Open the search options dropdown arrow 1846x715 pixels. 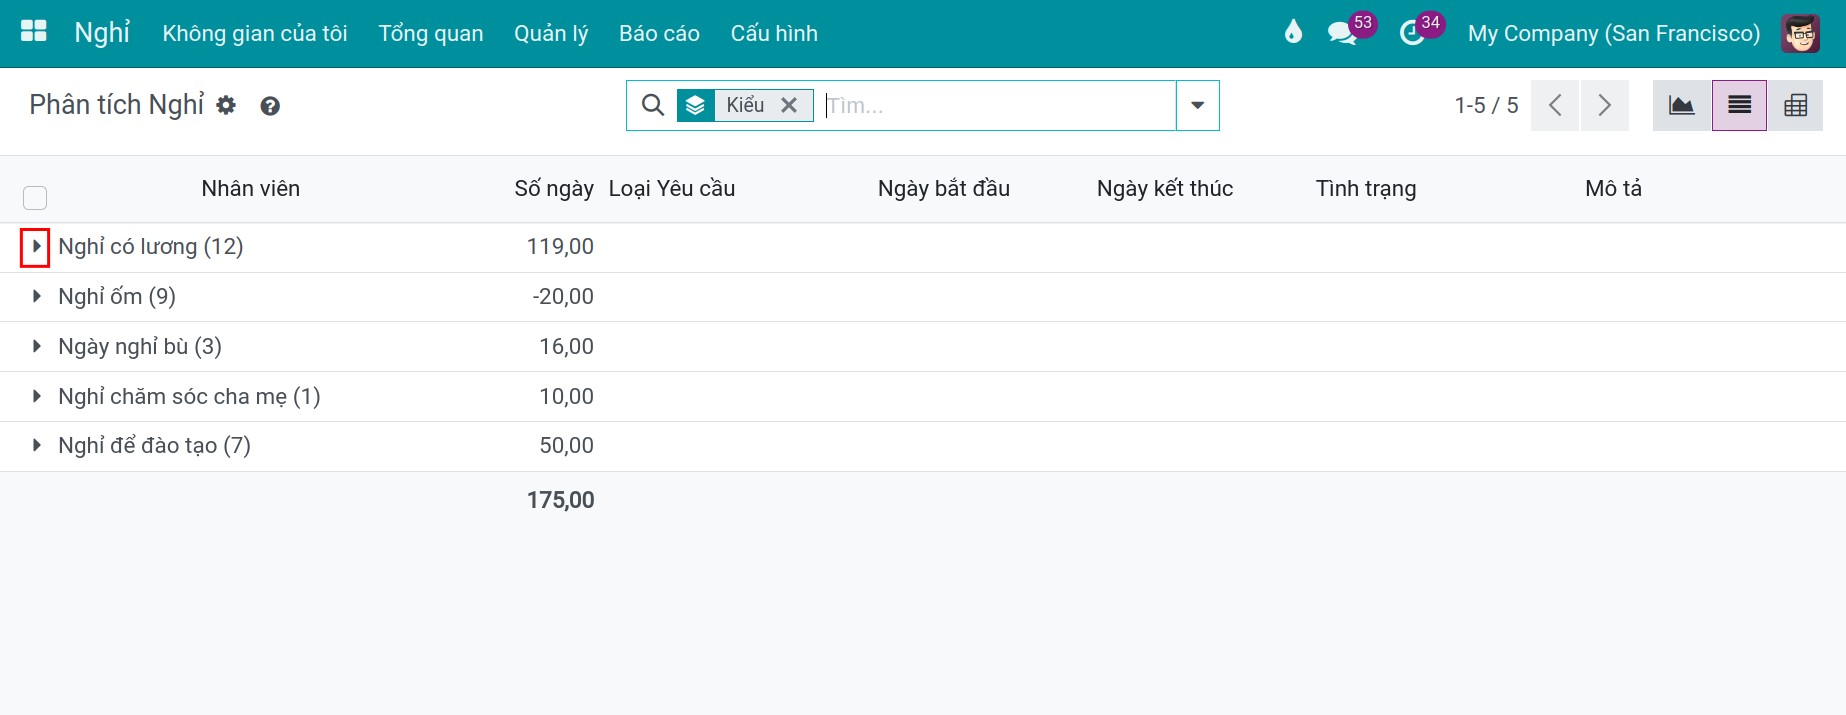coord(1197,105)
